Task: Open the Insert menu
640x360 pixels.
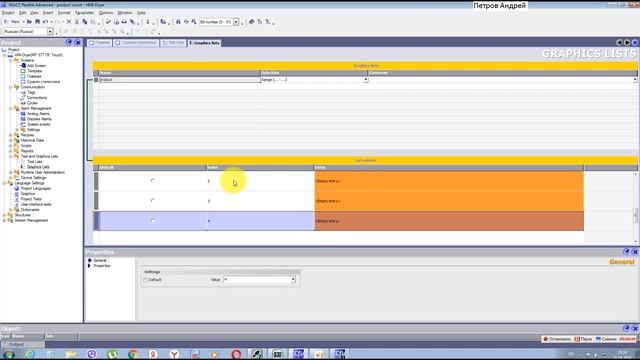Action: (48, 13)
